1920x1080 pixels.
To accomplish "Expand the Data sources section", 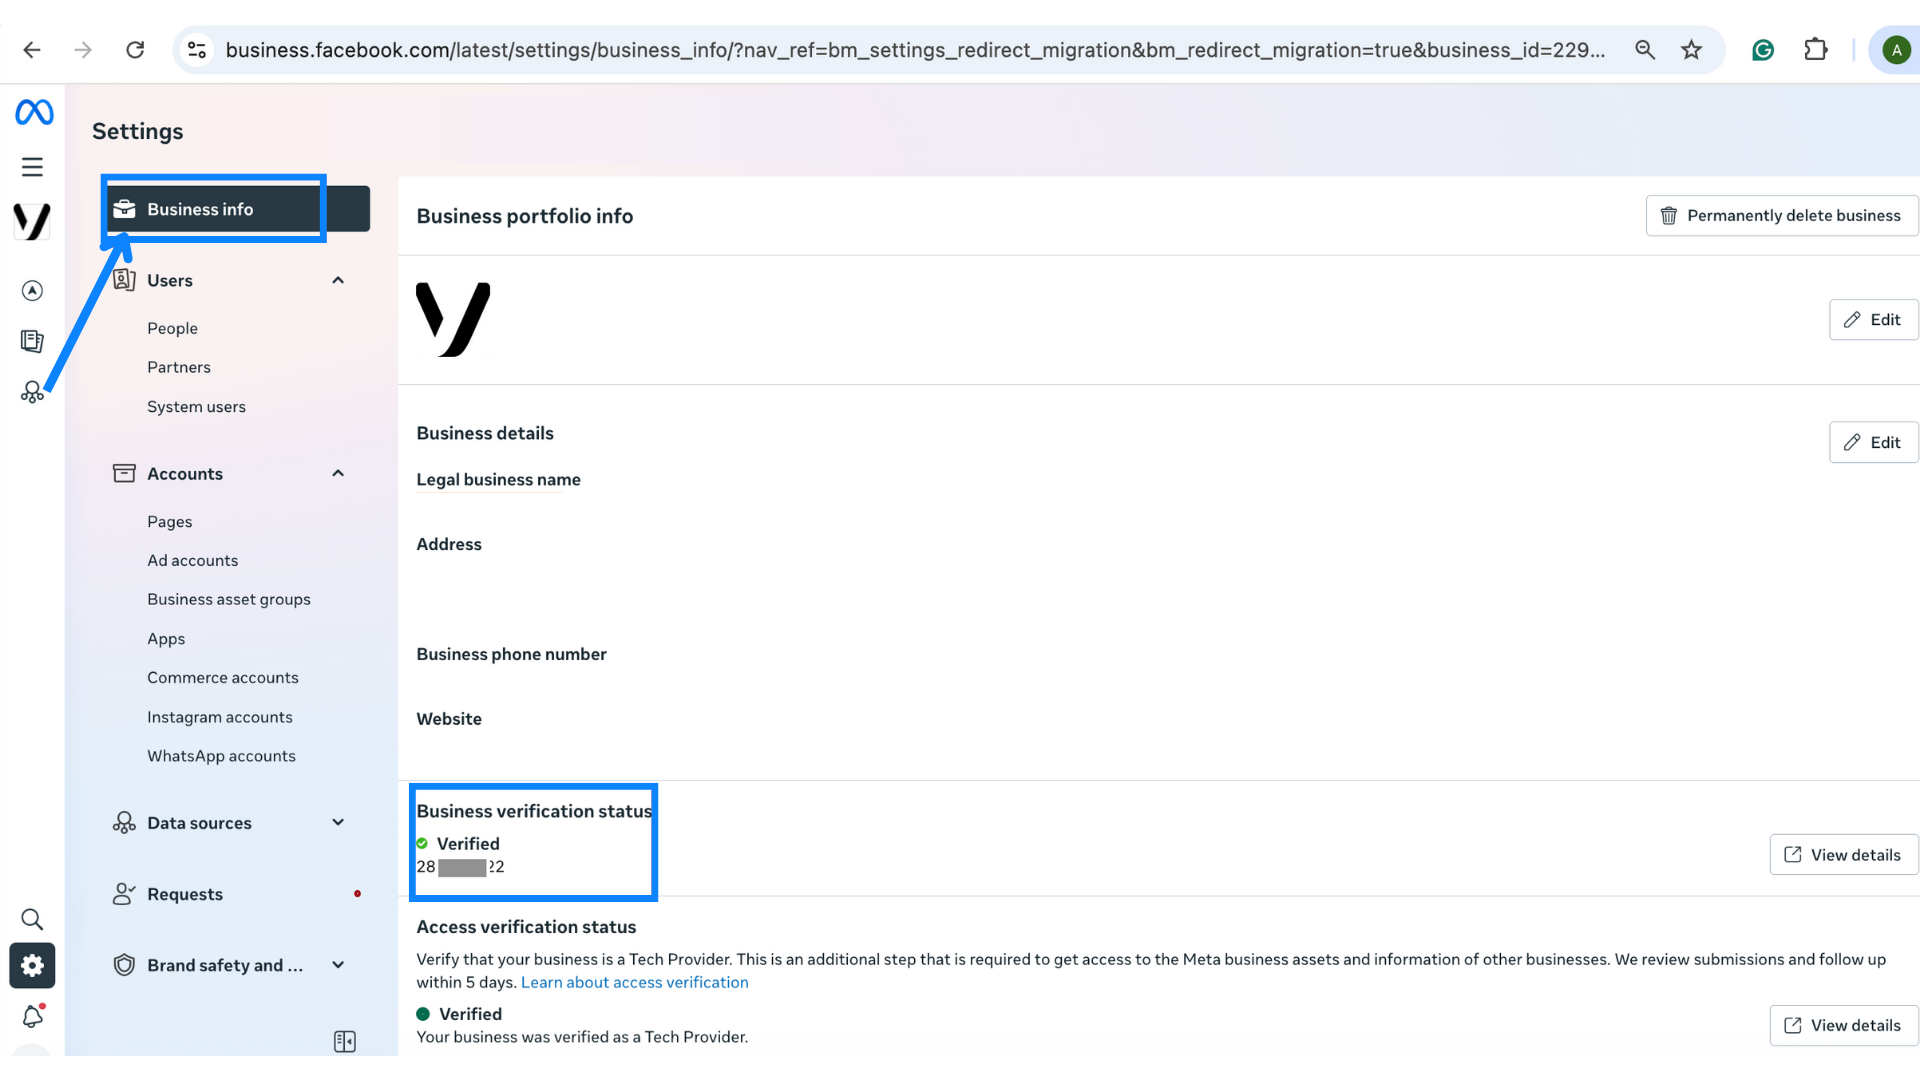I will click(x=338, y=822).
